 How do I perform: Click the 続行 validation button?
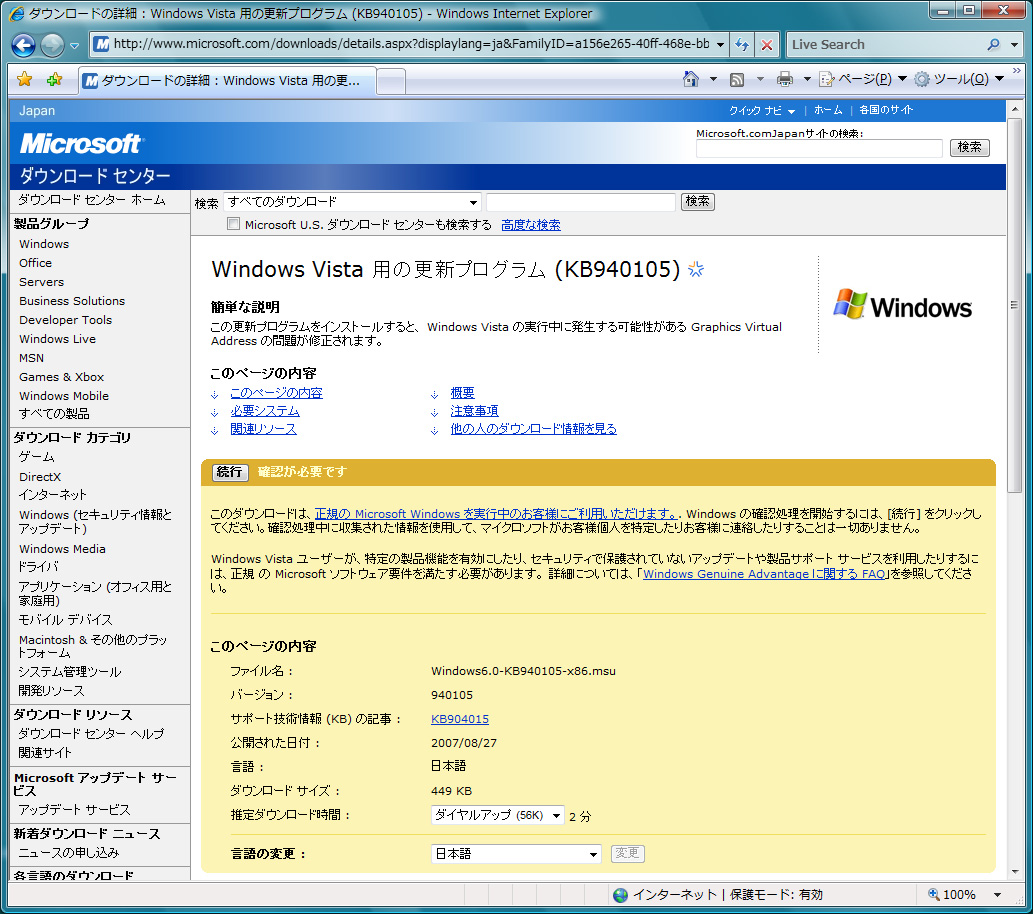pyautogui.click(x=230, y=472)
